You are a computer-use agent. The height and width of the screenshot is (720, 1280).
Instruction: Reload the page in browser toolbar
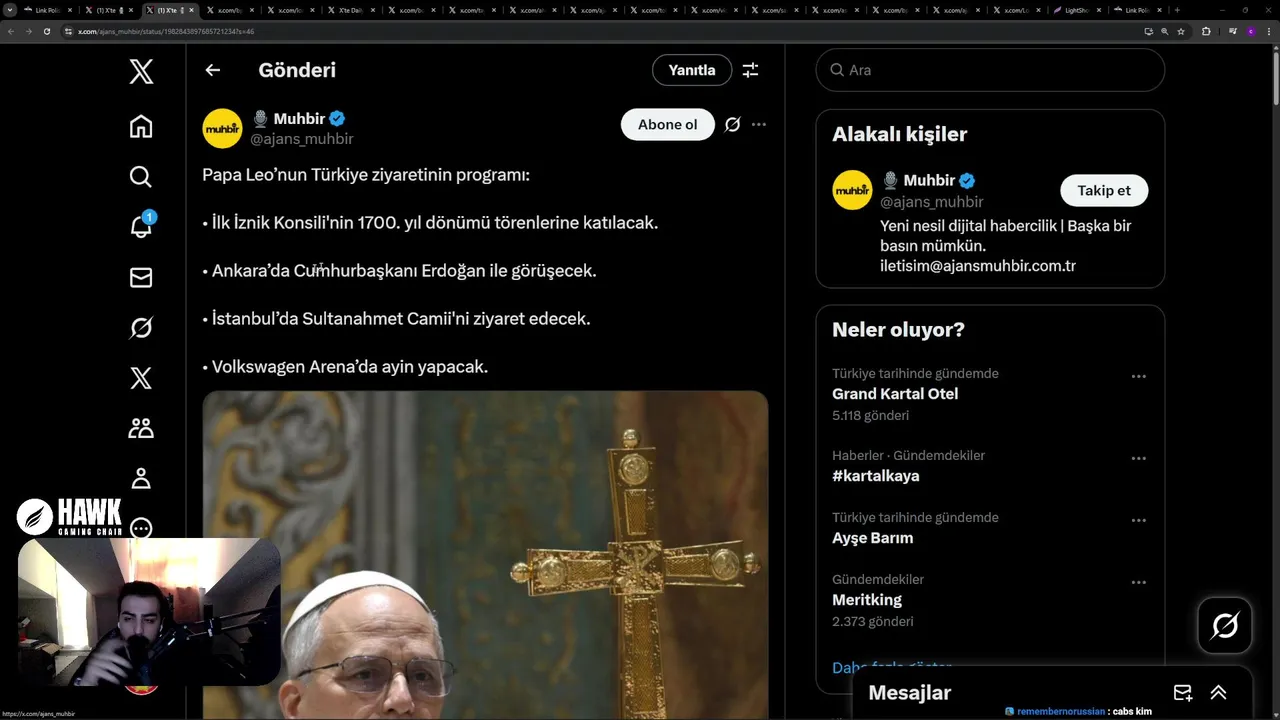click(x=46, y=31)
